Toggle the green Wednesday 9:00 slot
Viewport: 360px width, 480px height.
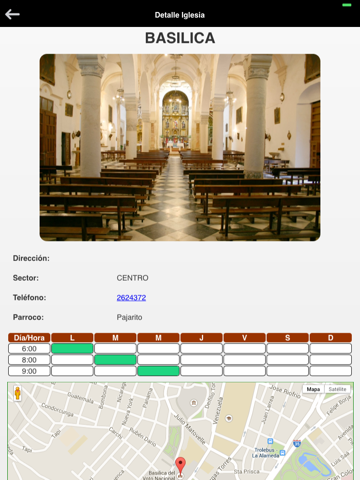[x=158, y=371]
